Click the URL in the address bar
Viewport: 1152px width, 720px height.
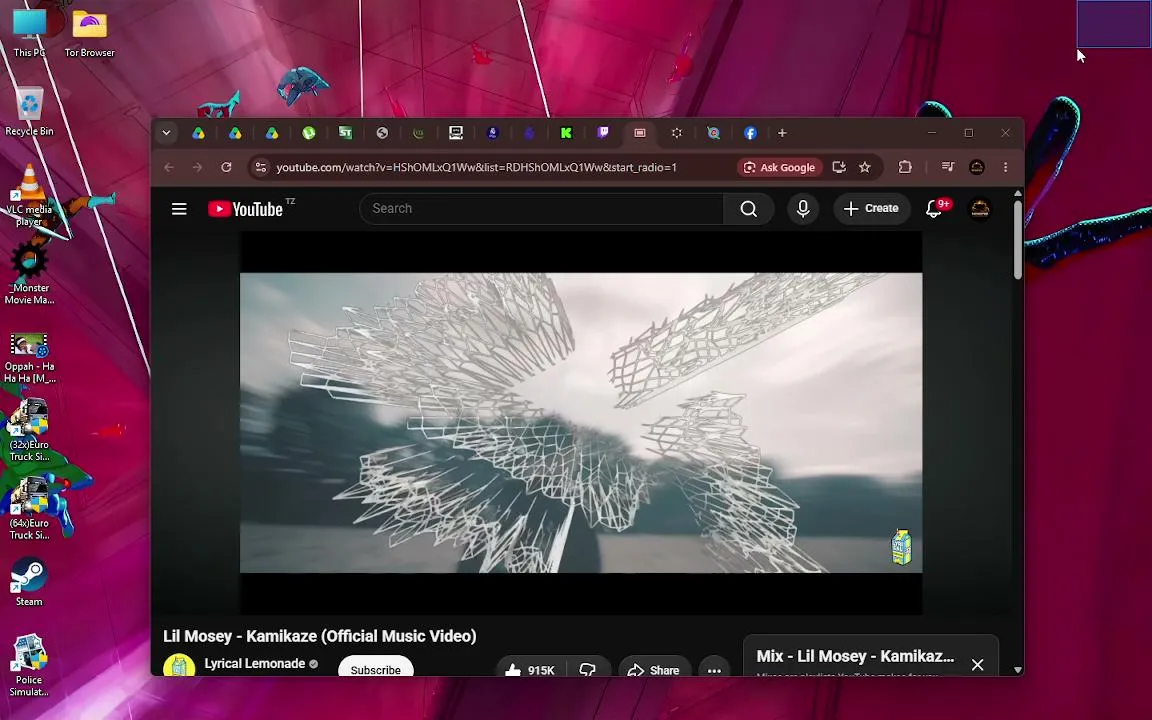coord(476,168)
